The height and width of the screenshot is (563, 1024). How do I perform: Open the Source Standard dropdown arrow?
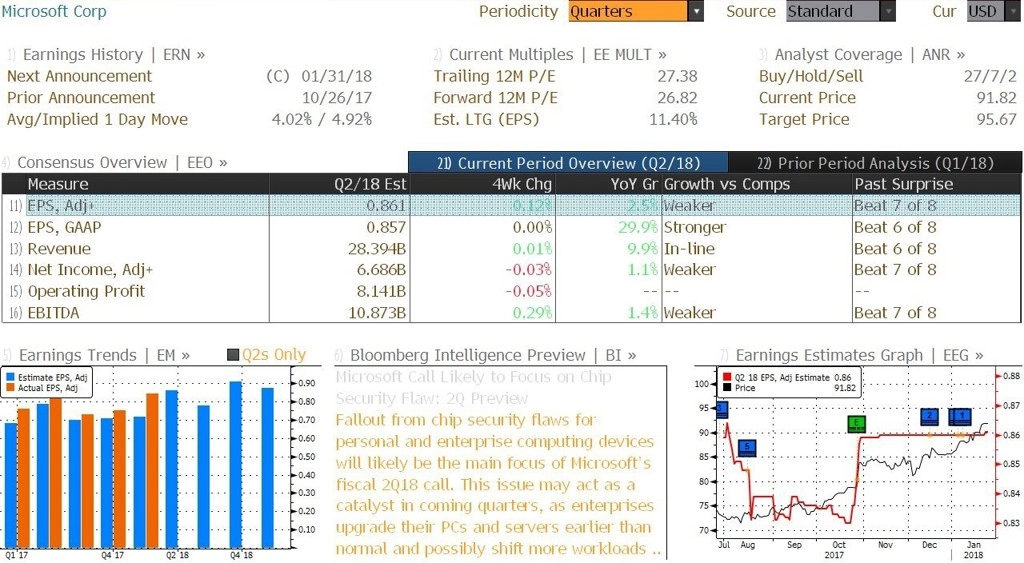pos(888,11)
